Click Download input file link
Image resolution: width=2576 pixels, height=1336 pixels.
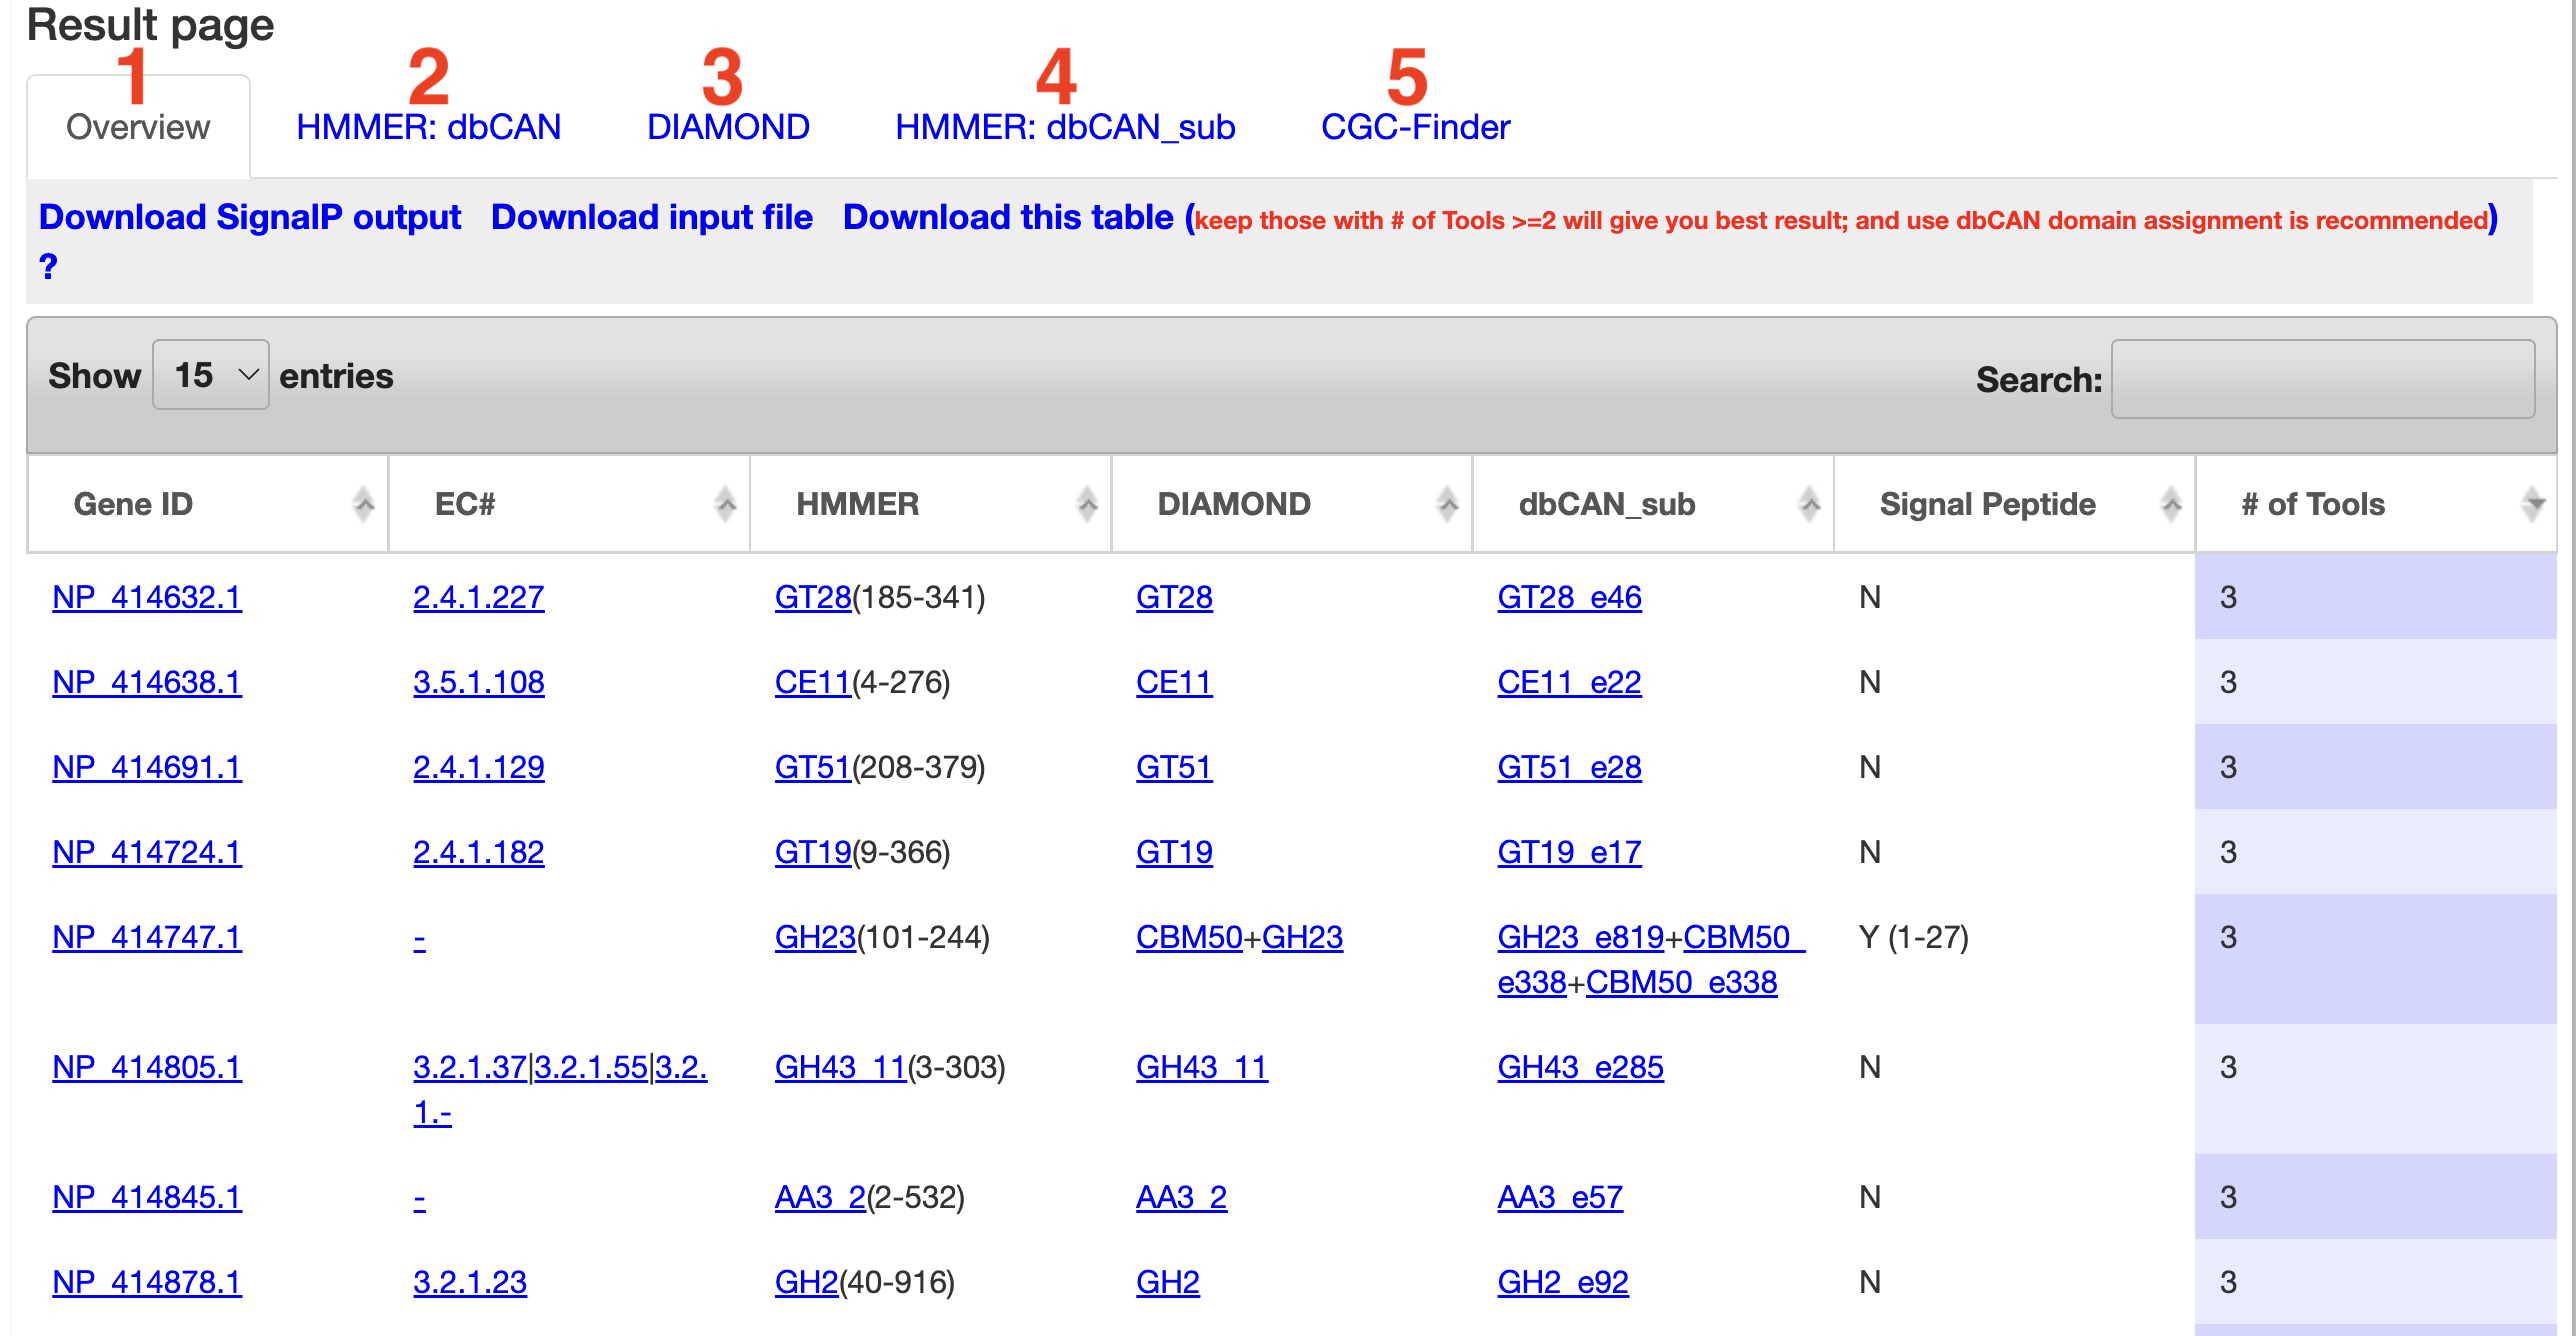(x=652, y=217)
